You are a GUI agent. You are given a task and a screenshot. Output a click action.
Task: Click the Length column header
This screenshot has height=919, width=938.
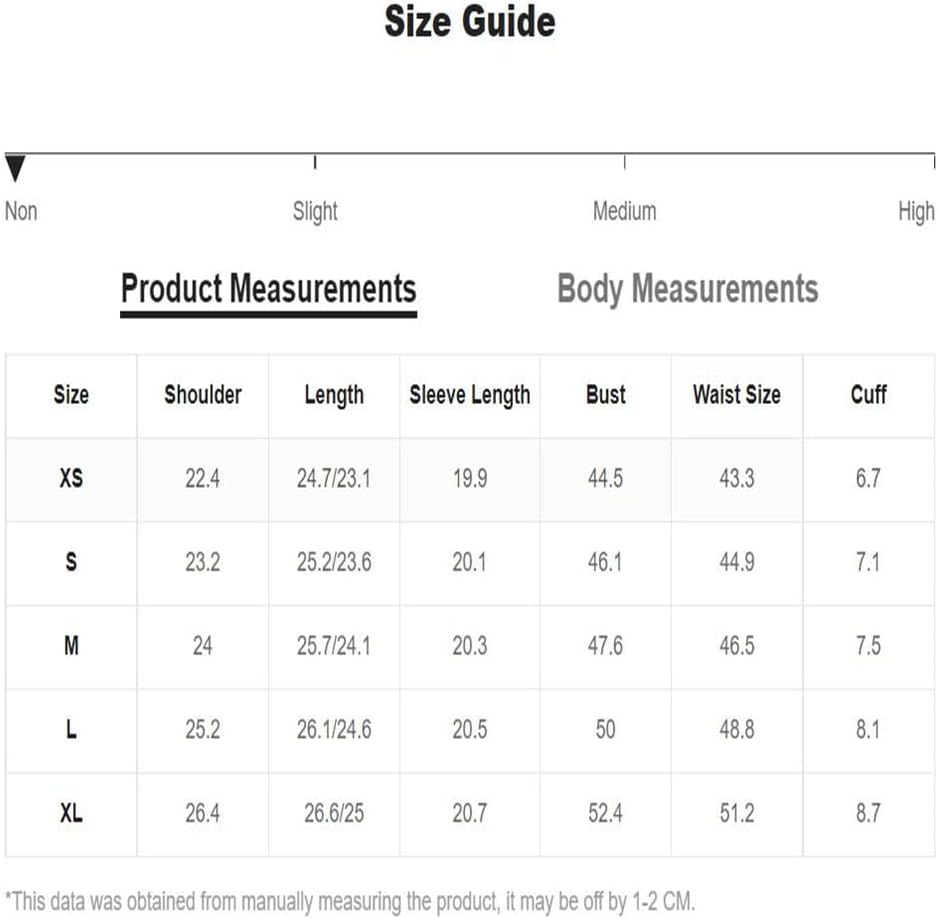click(334, 395)
